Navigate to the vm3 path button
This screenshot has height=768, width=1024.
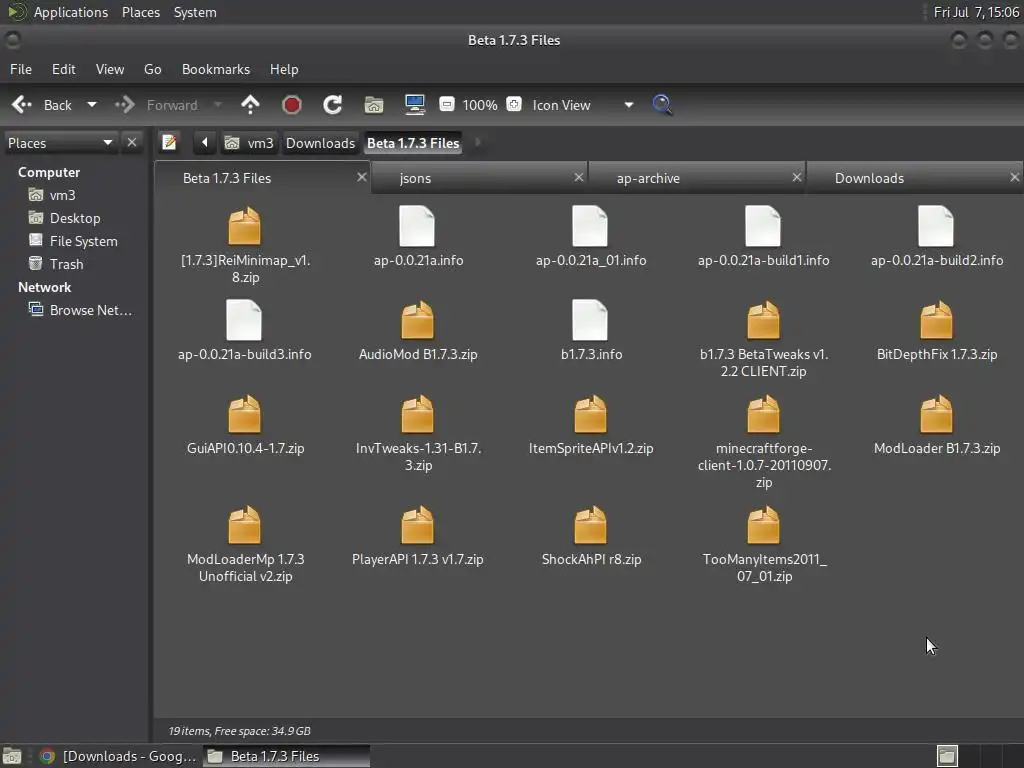click(249, 143)
